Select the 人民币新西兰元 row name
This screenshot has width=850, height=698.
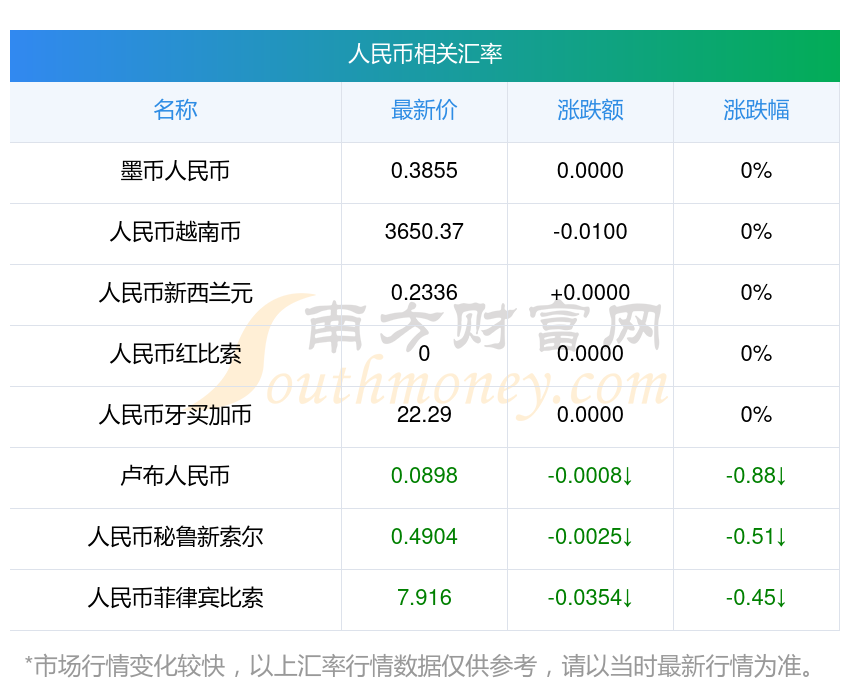tap(175, 293)
